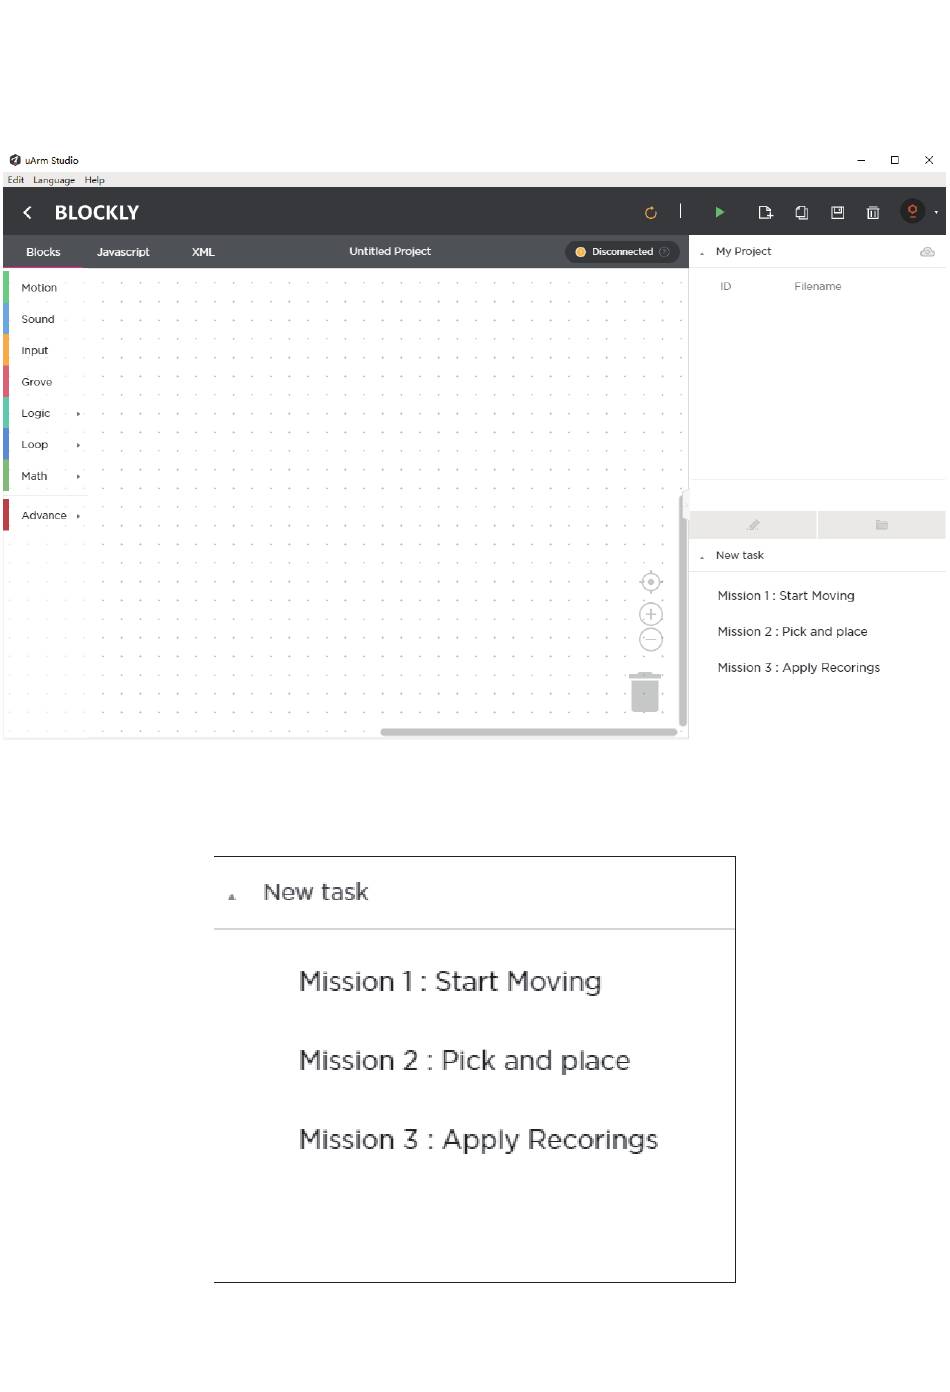Go back using the arrow beside BLOCKLY
Viewport: 950px width, 1392px height.
(x=28, y=212)
